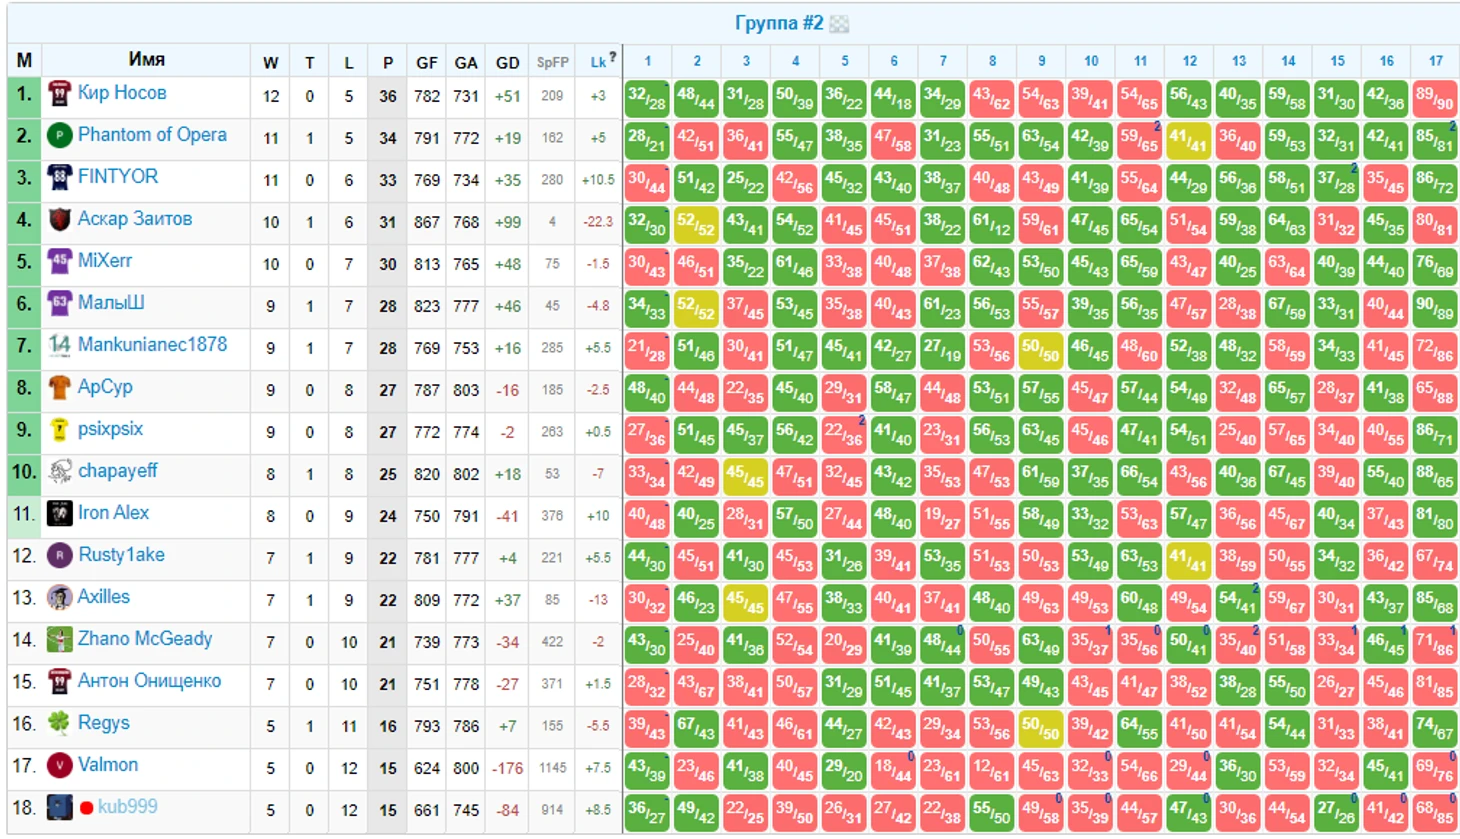Sort table by the GD column header

pos(507,62)
